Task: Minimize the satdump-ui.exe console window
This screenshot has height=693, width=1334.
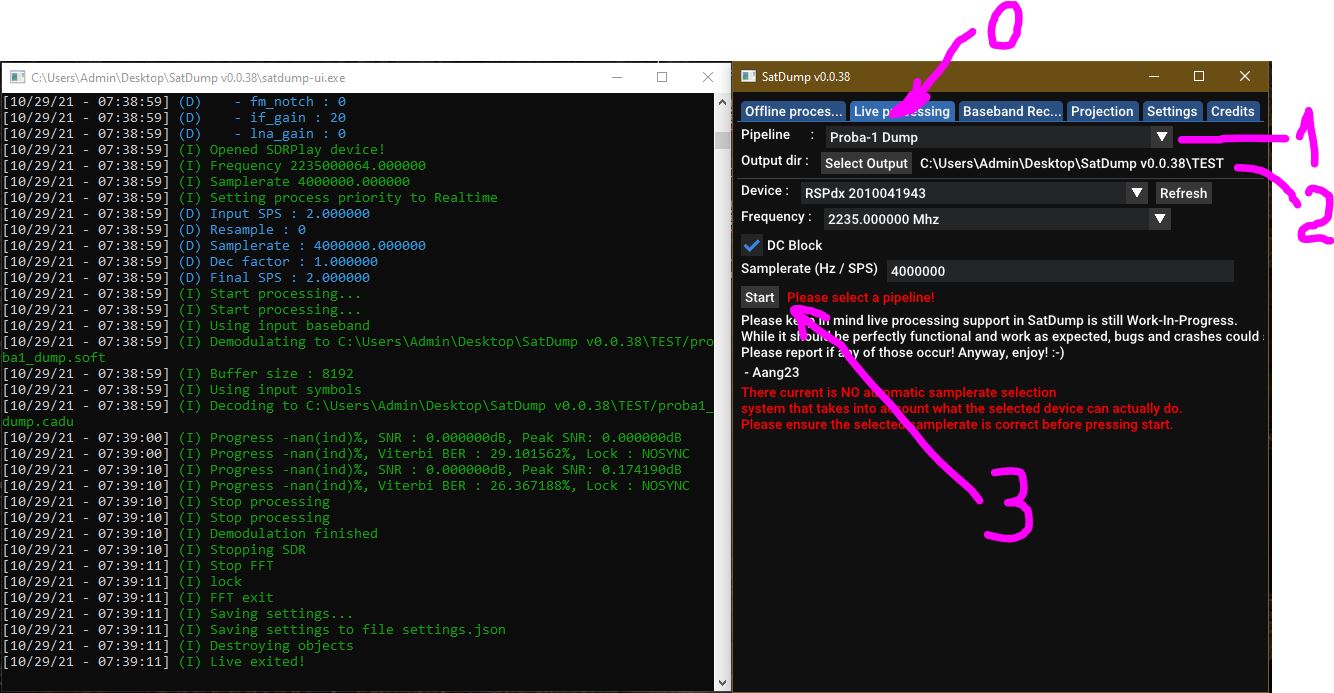Action: coord(616,77)
